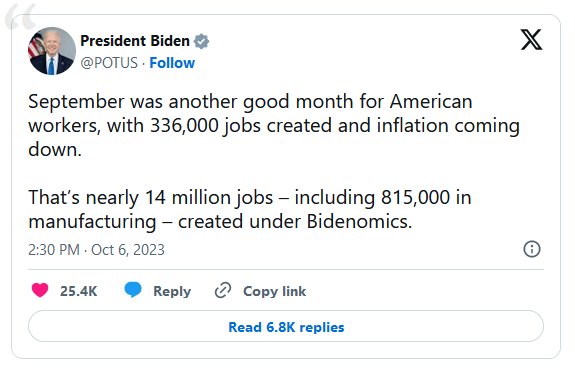
Task: Click the blue verified badge beside President Biden
Action: click(201, 41)
